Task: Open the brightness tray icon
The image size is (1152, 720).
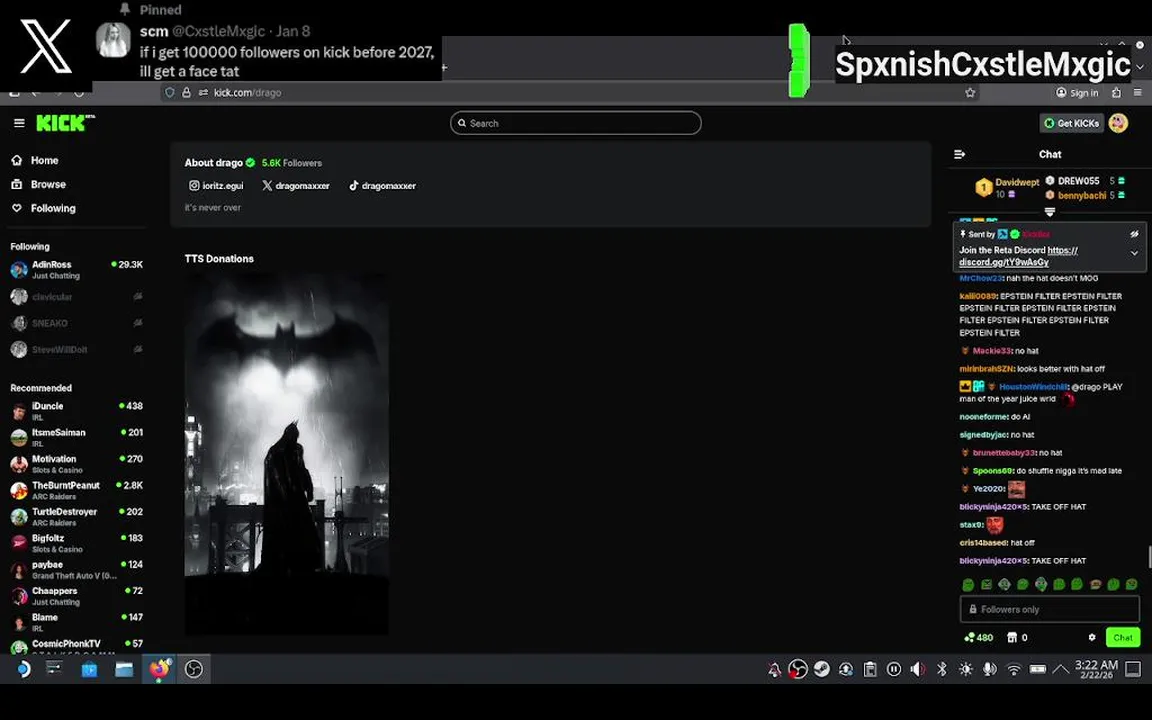Action: (965, 669)
